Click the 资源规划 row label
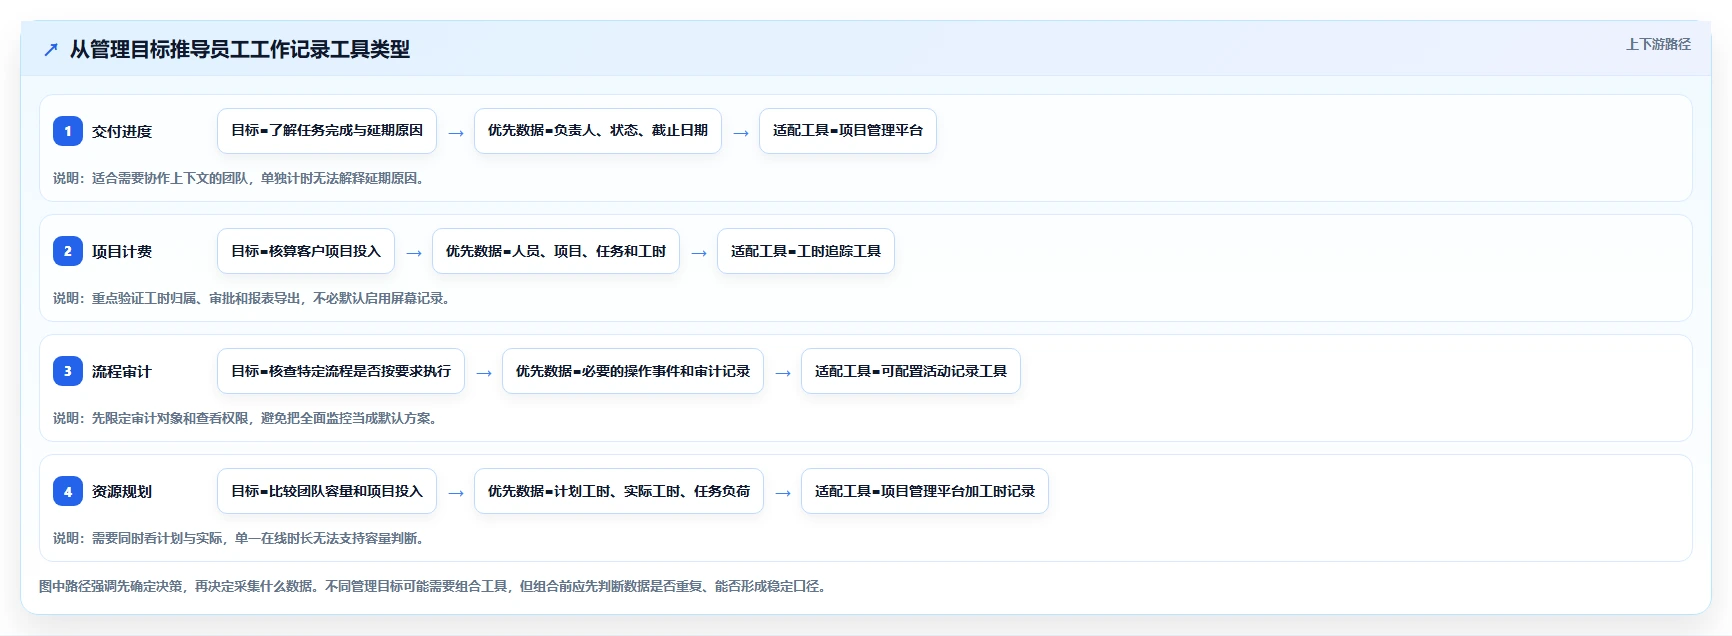 tap(122, 492)
